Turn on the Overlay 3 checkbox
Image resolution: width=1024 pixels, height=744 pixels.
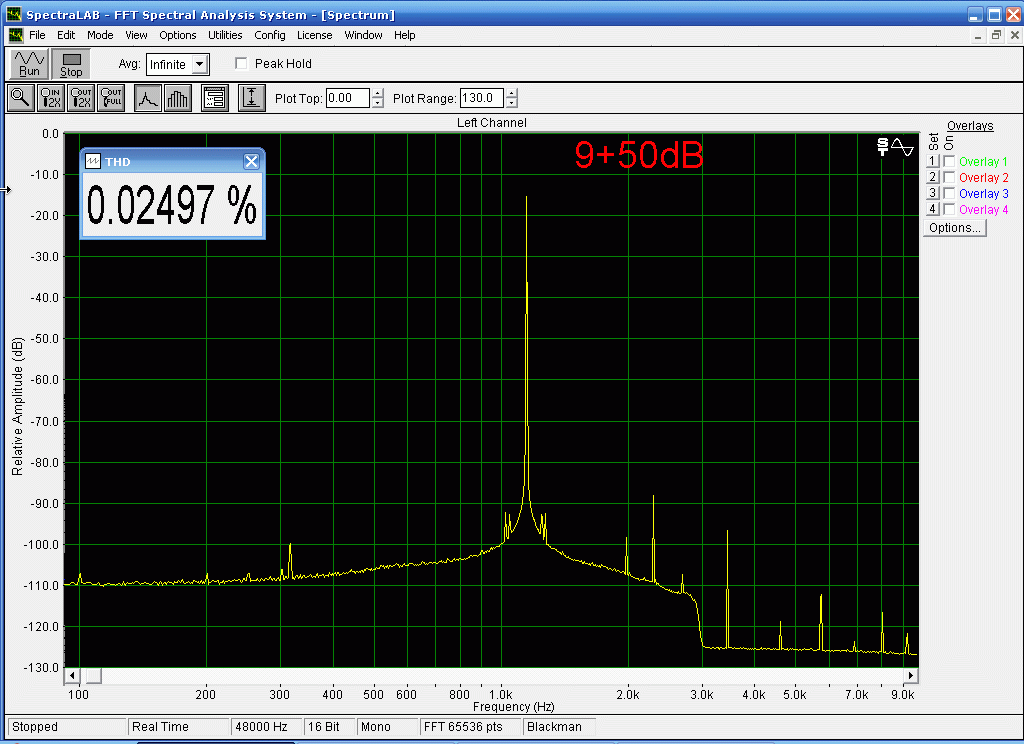point(949,193)
